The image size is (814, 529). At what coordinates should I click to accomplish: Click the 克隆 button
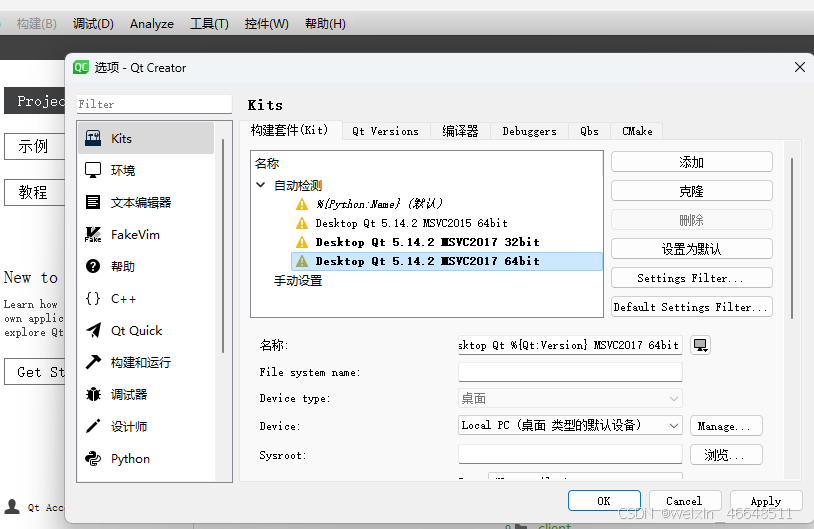(x=691, y=190)
